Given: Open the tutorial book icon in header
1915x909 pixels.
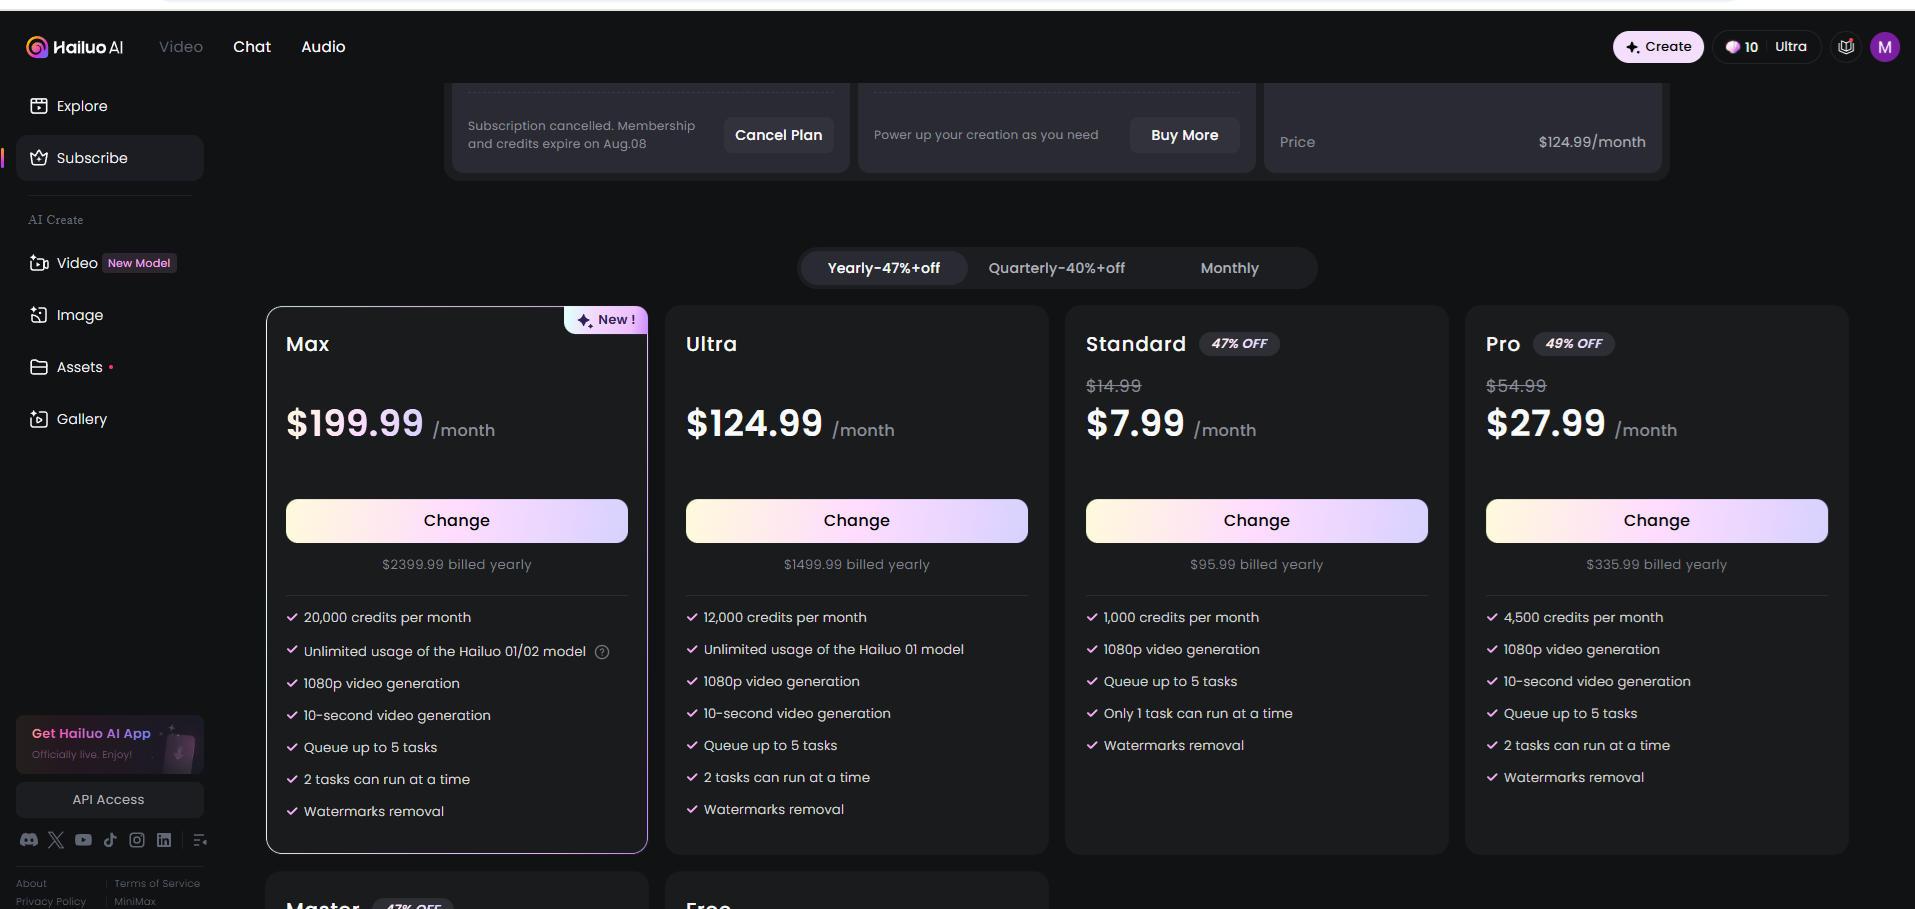Looking at the screenshot, I should pos(1846,47).
